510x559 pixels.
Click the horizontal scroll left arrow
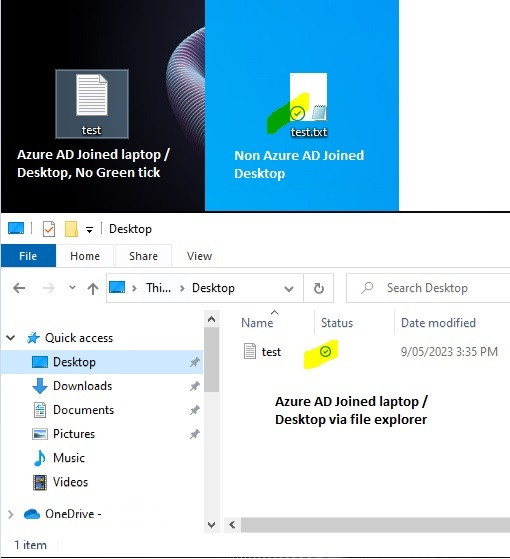(x=232, y=524)
